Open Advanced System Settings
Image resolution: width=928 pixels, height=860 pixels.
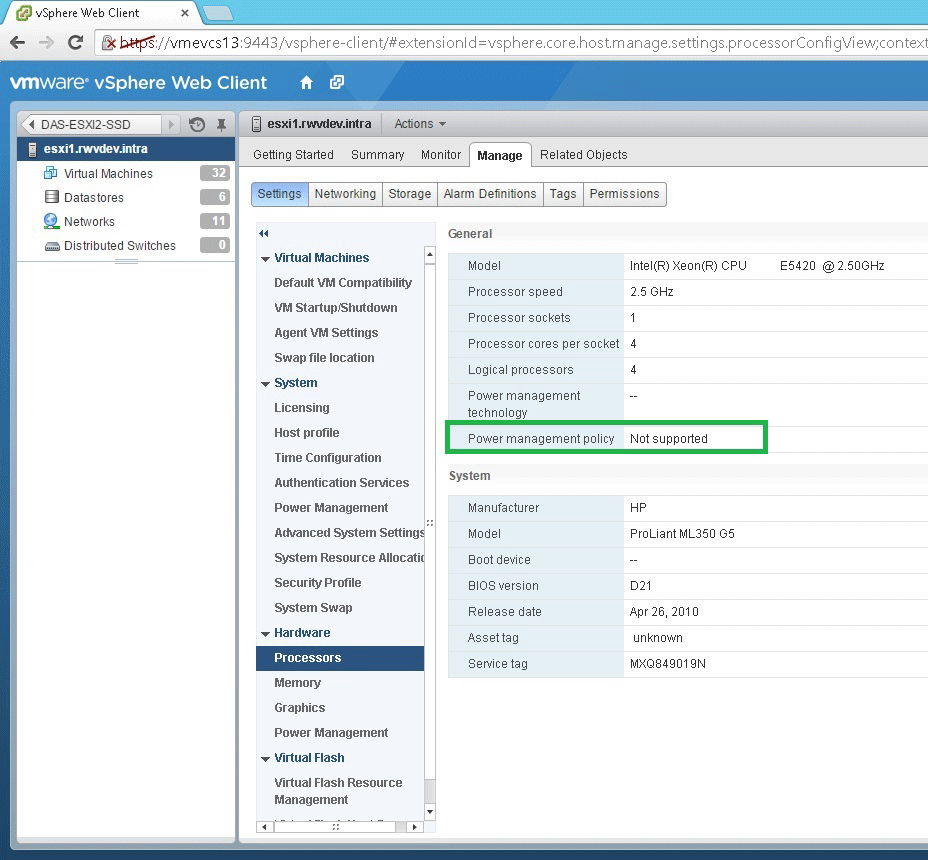[x=349, y=533]
